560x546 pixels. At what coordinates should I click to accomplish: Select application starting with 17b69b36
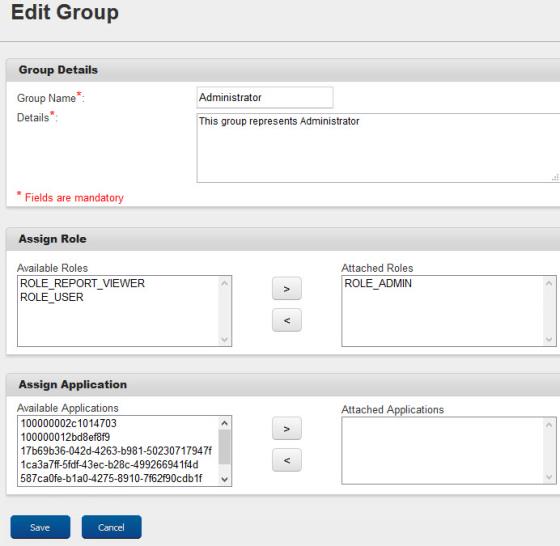116,451
